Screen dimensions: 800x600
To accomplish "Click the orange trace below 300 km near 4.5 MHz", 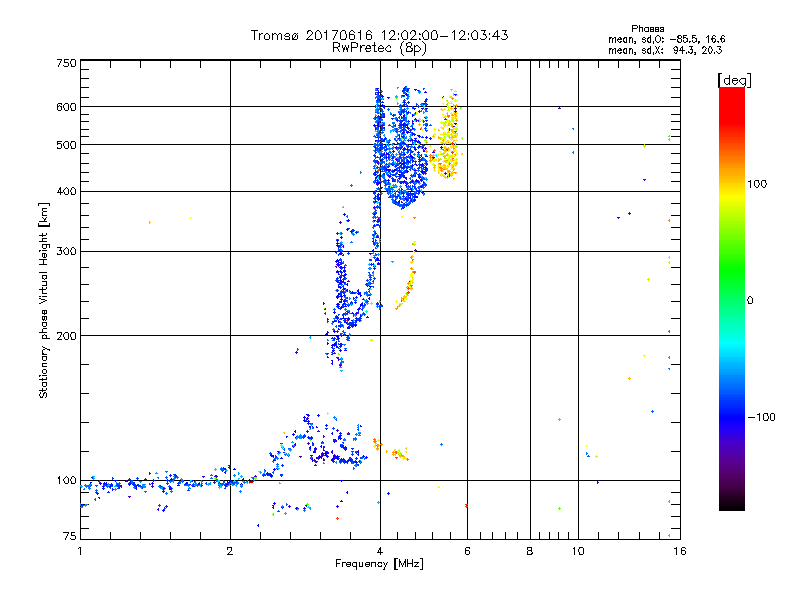I will coord(407,276).
